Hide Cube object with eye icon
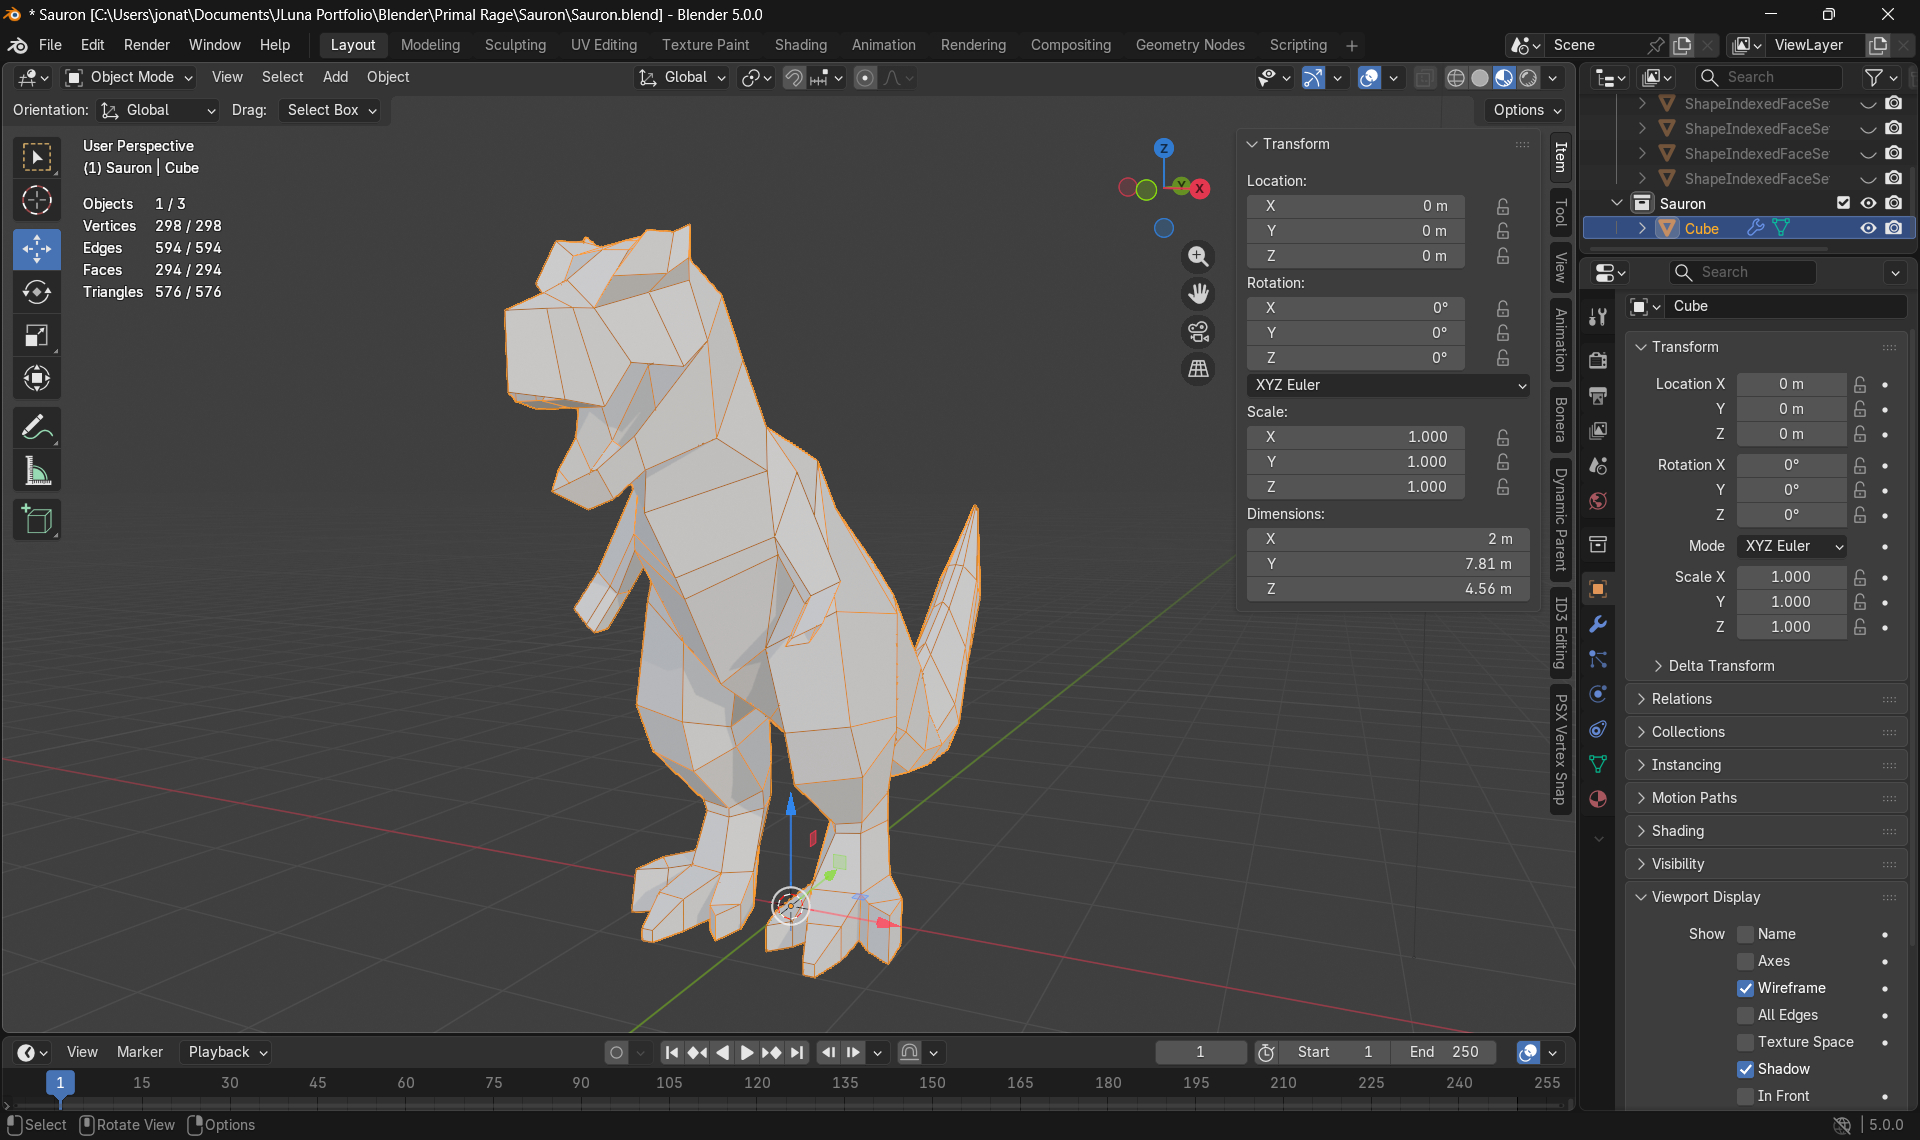The width and height of the screenshot is (1920, 1140). 1867,228
